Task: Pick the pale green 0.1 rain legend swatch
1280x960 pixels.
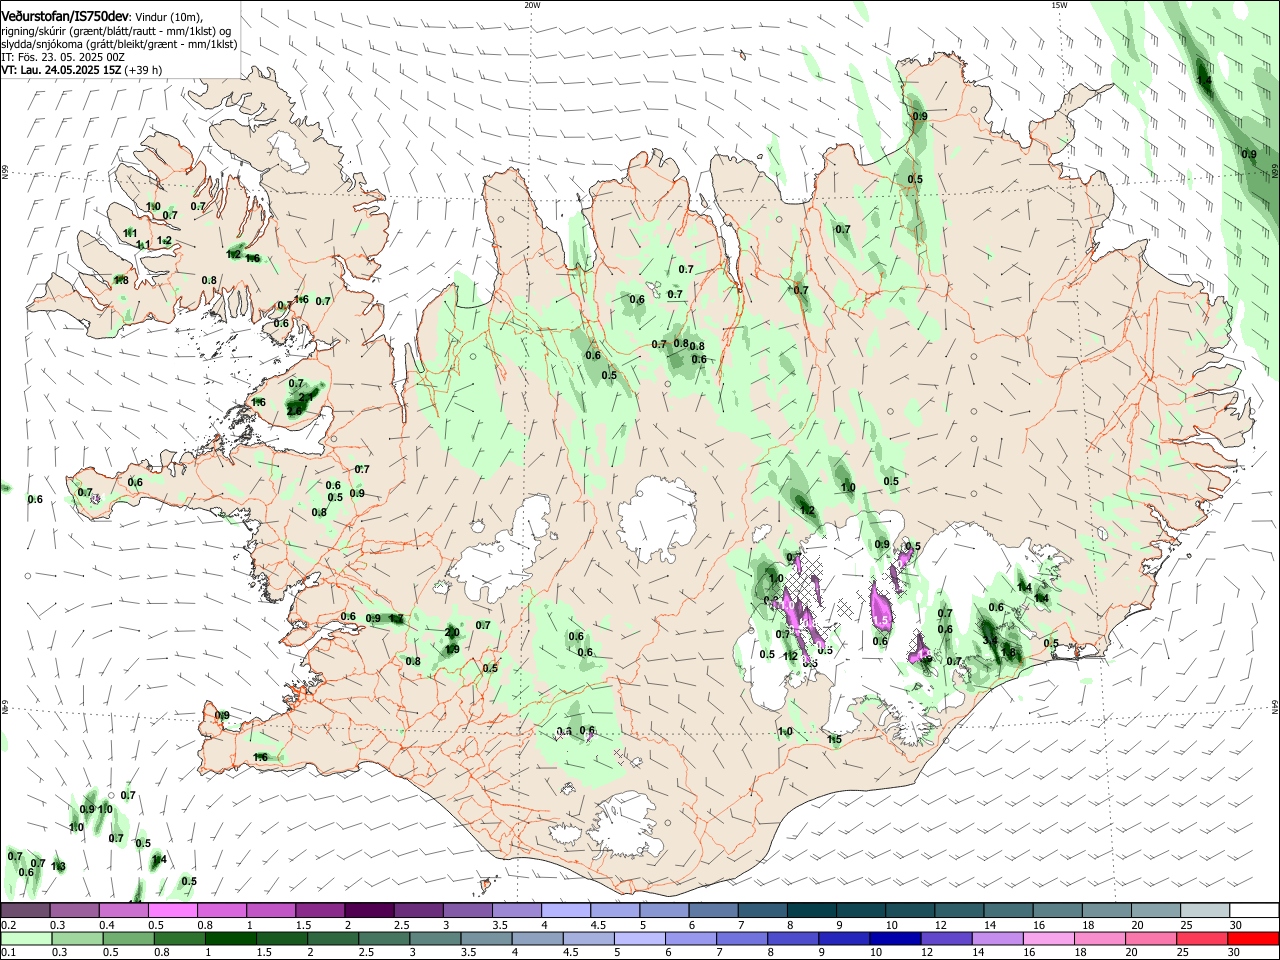Action: (x=26, y=938)
